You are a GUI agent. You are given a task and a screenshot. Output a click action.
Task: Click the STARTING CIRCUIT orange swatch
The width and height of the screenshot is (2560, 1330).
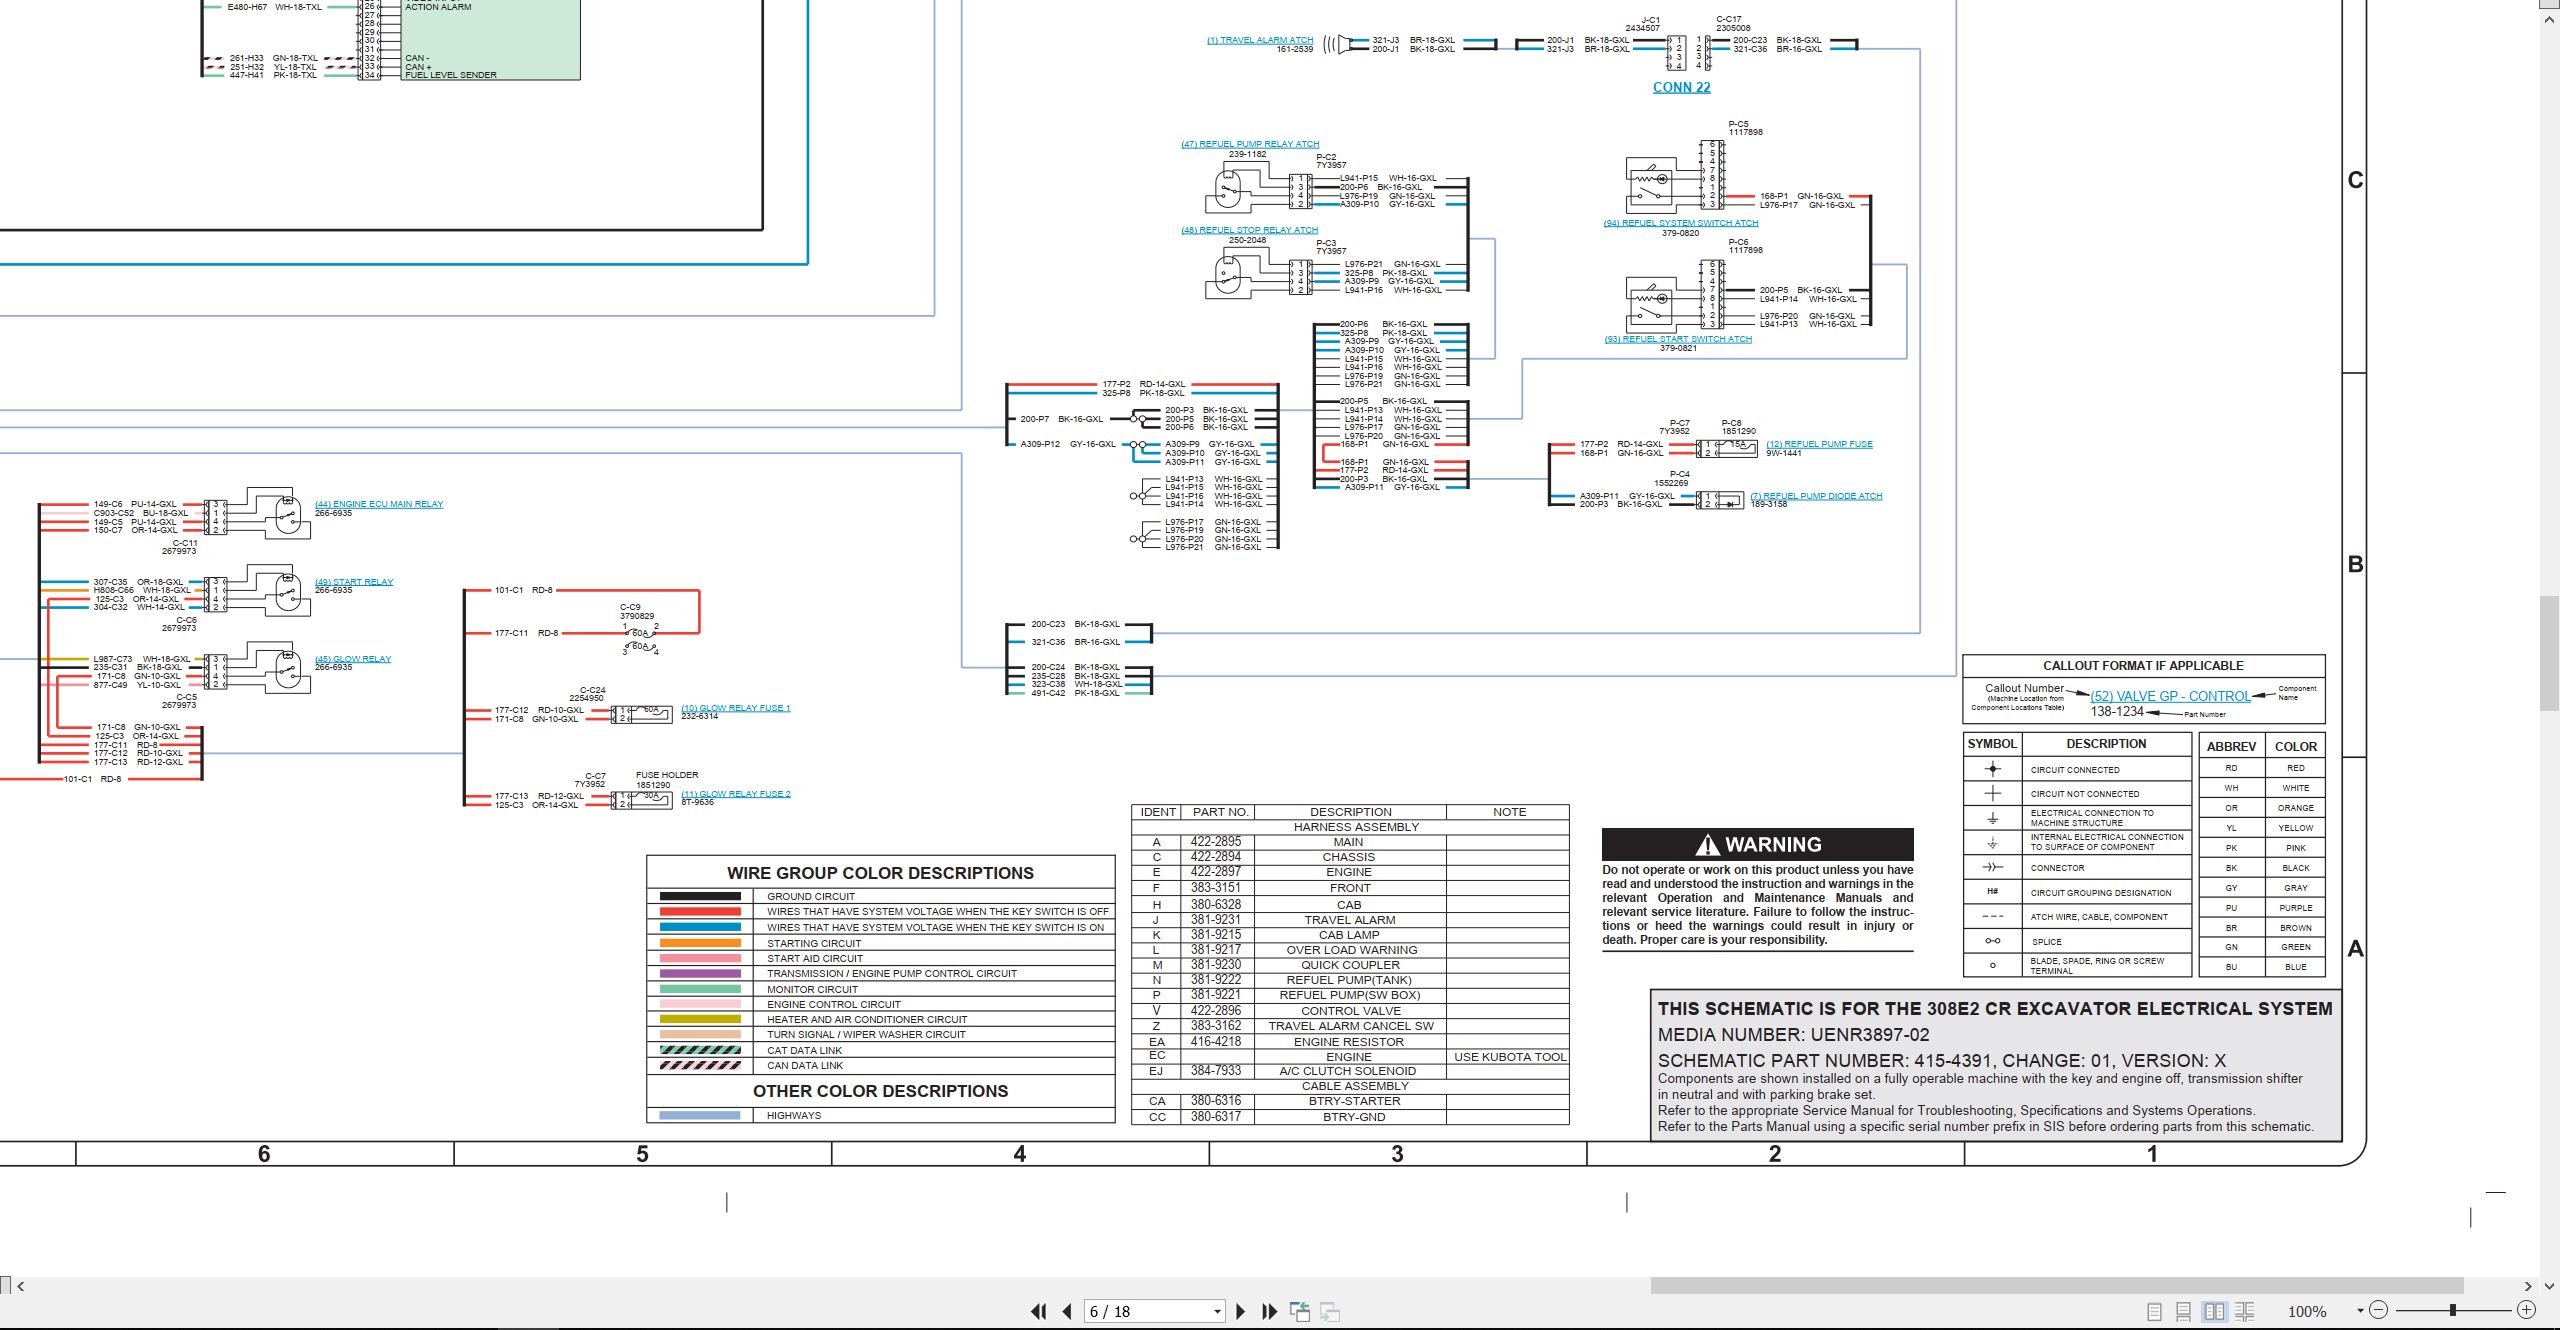(x=700, y=943)
